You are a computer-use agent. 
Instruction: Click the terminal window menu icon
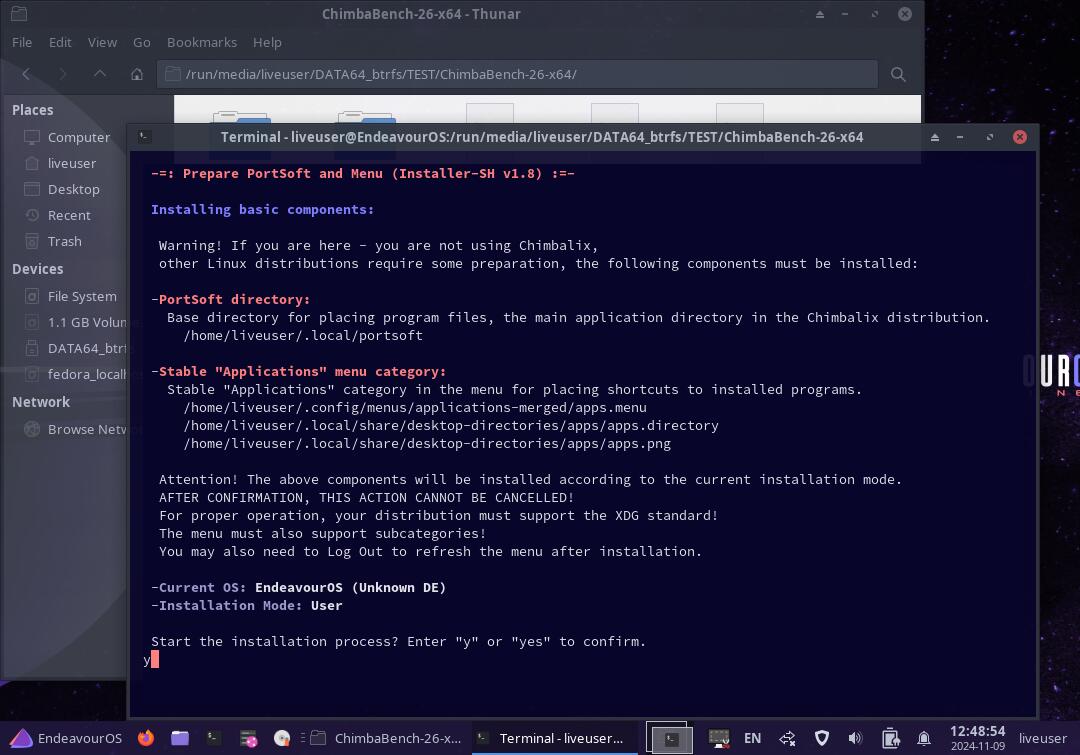(144, 136)
